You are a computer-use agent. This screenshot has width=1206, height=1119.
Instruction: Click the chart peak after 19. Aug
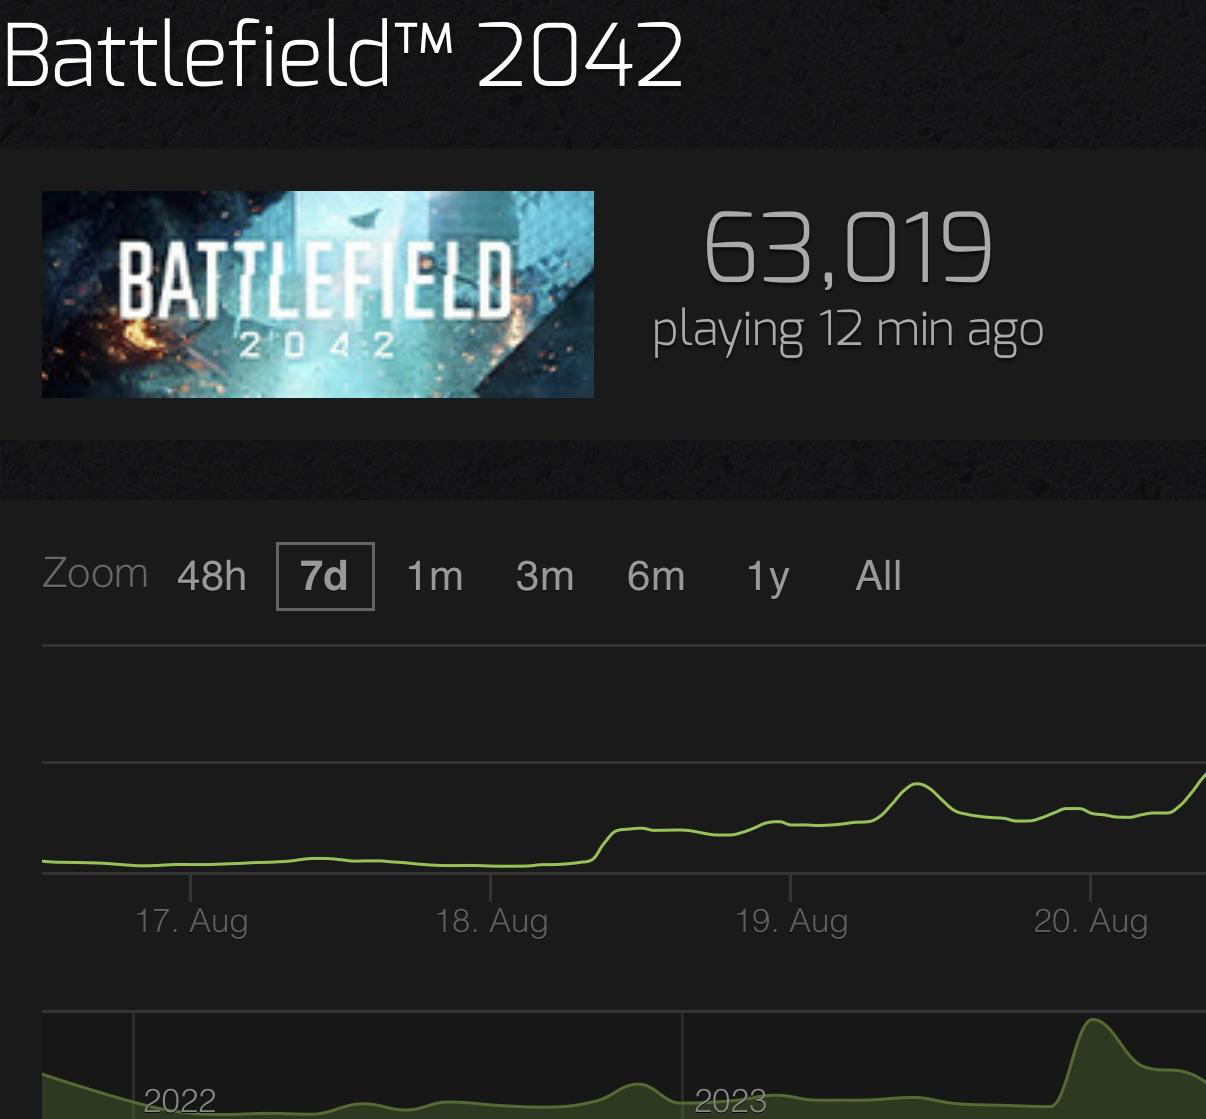coord(917,785)
